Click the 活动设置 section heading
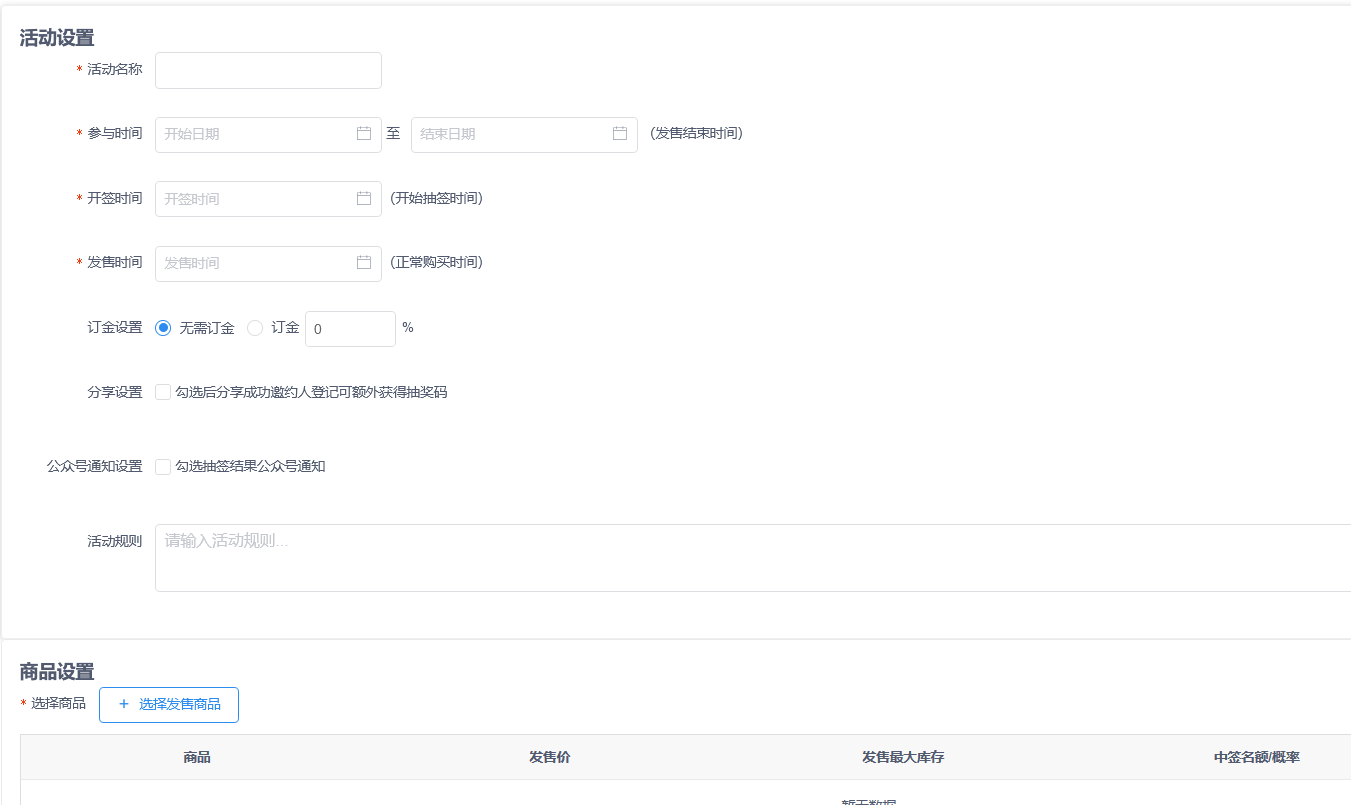Image resolution: width=1351 pixels, height=805 pixels. coord(57,38)
